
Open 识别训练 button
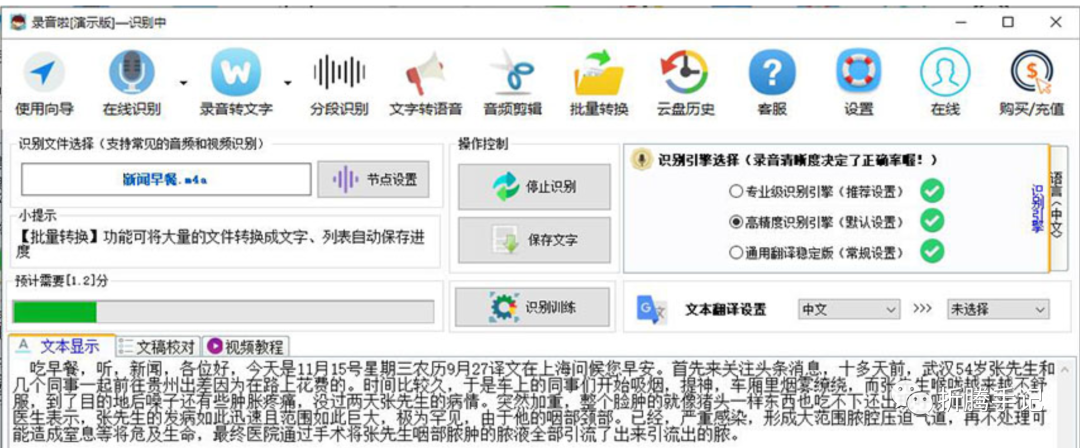(x=532, y=307)
